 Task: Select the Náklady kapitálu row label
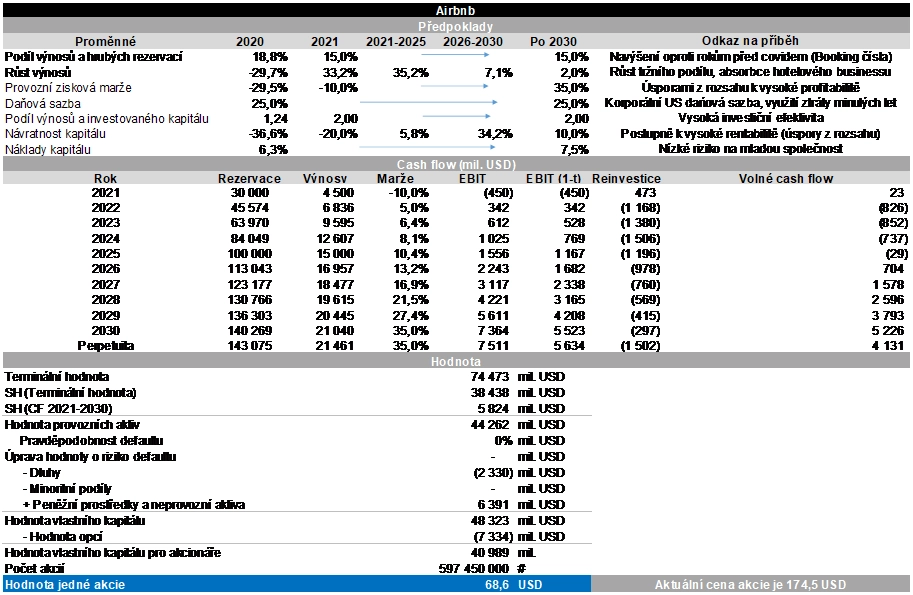pyautogui.click(x=48, y=150)
